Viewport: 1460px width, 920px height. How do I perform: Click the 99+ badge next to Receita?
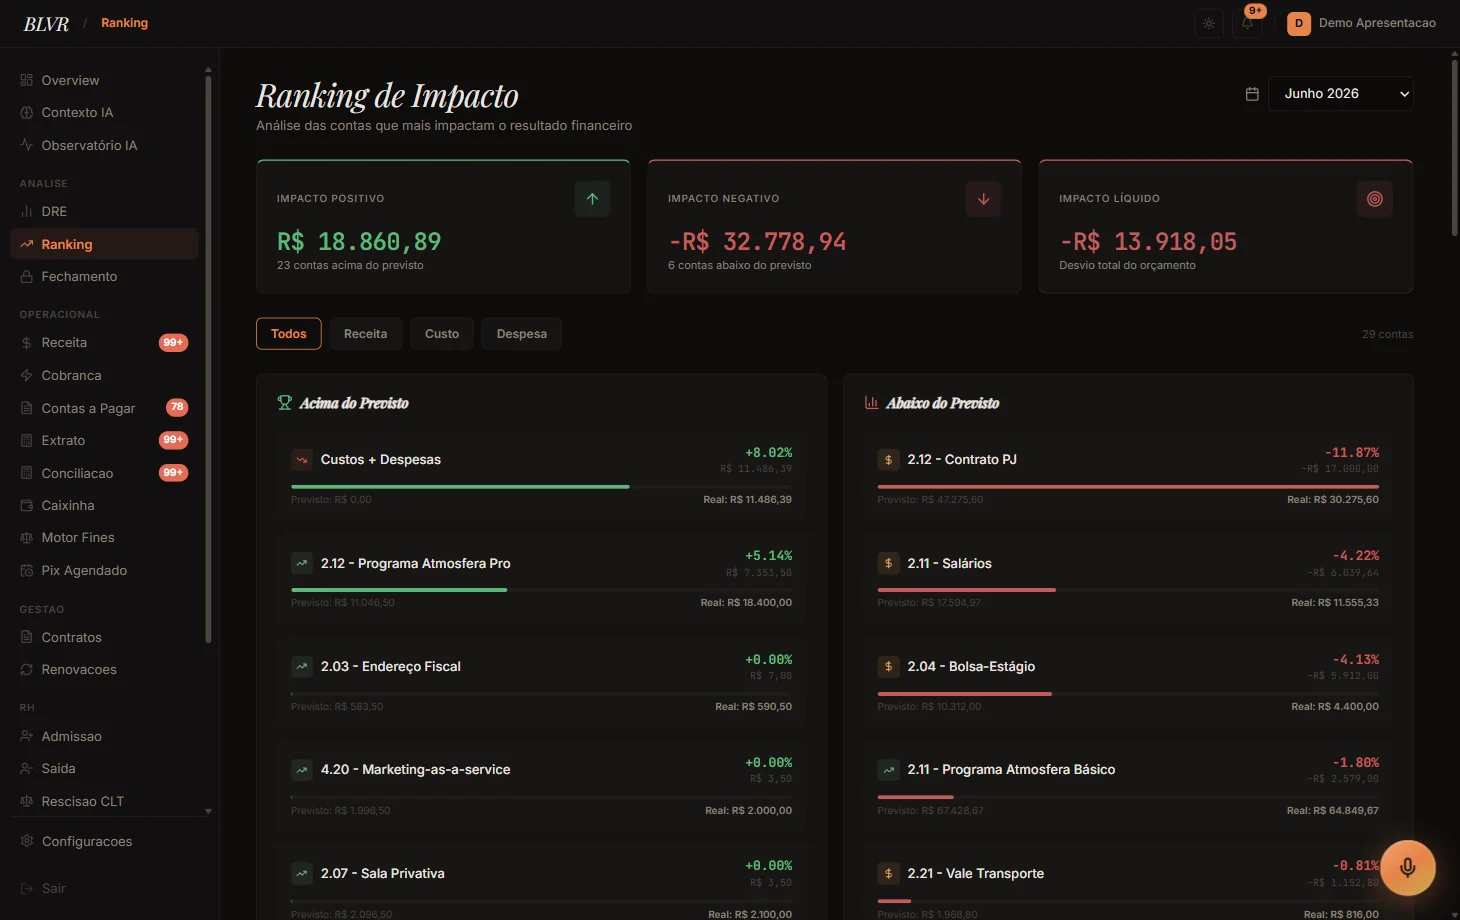pos(173,343)
